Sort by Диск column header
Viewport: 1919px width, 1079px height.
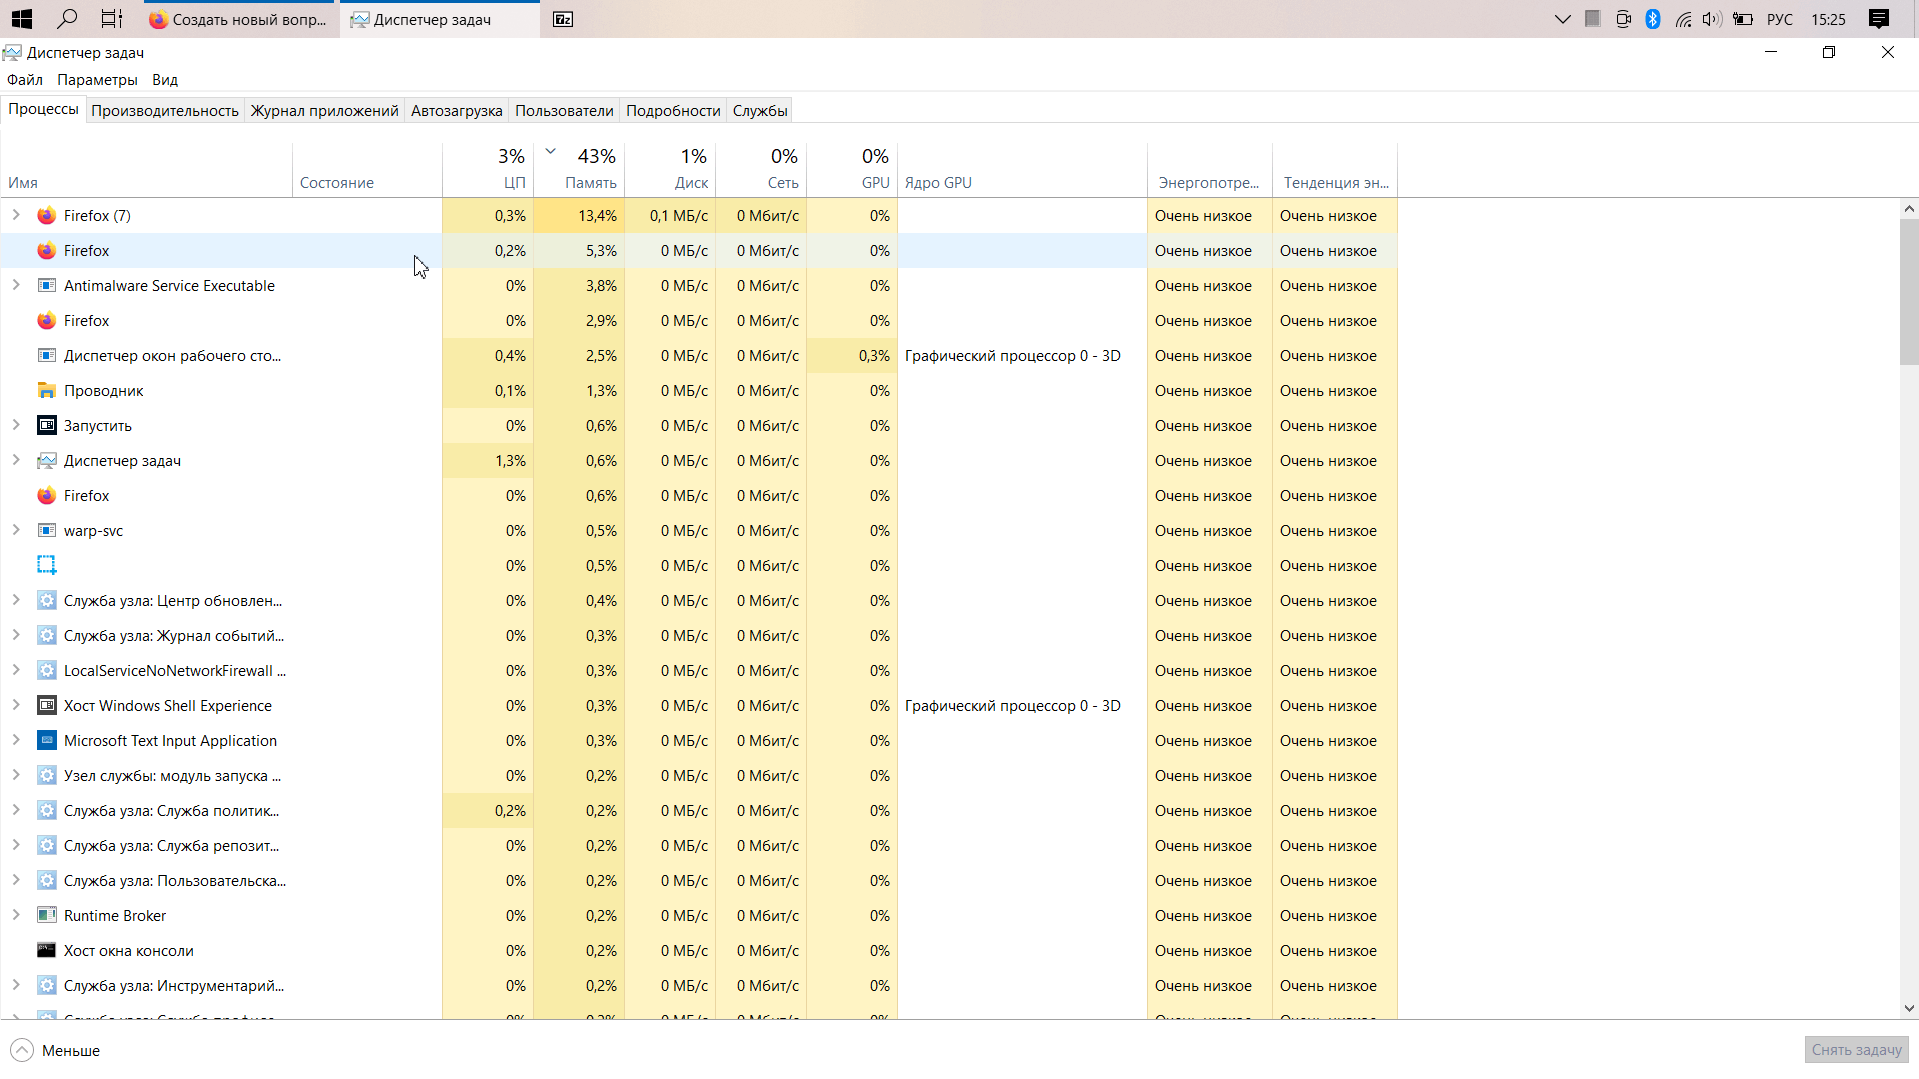(670, 169)
